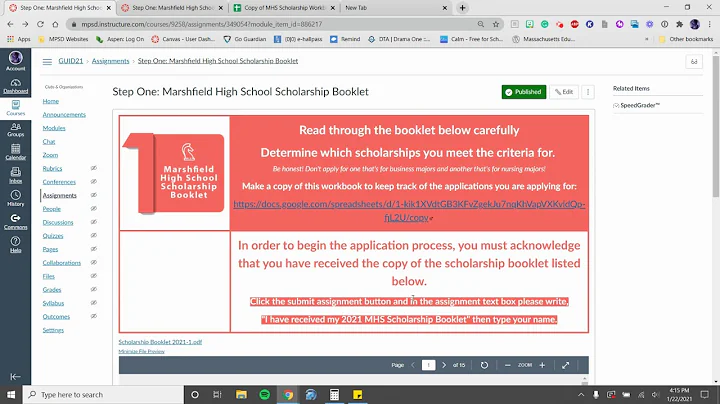
Task: Open the Calendar in global navigation
Action: [16, 152]
